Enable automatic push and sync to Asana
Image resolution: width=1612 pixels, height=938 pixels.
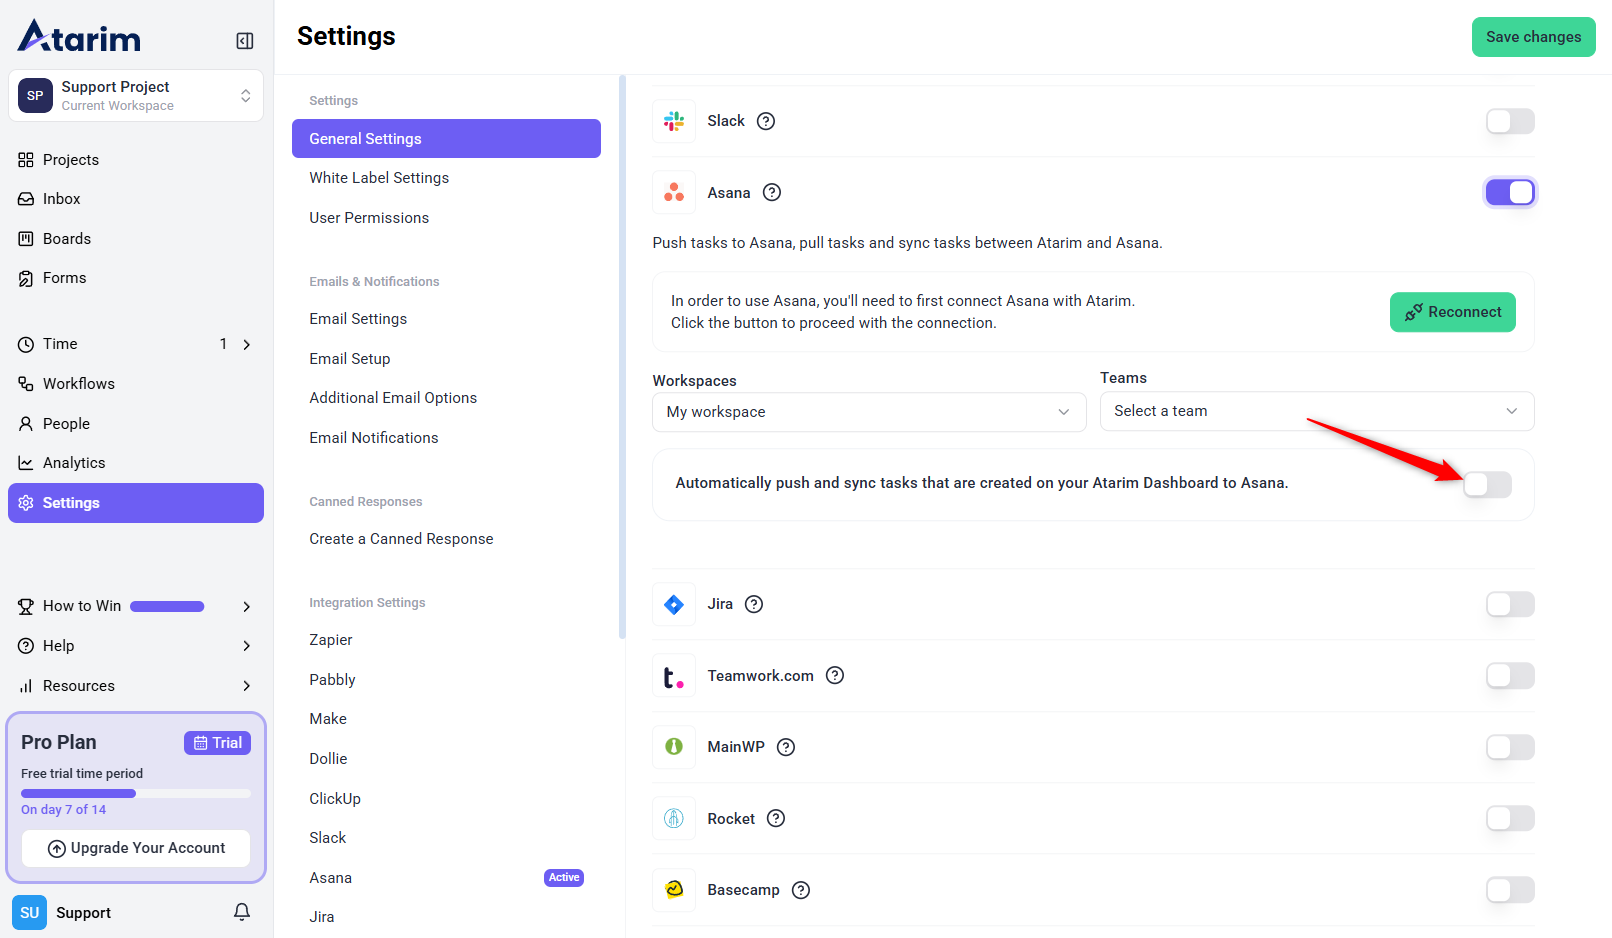click(x=1487, y=485)
